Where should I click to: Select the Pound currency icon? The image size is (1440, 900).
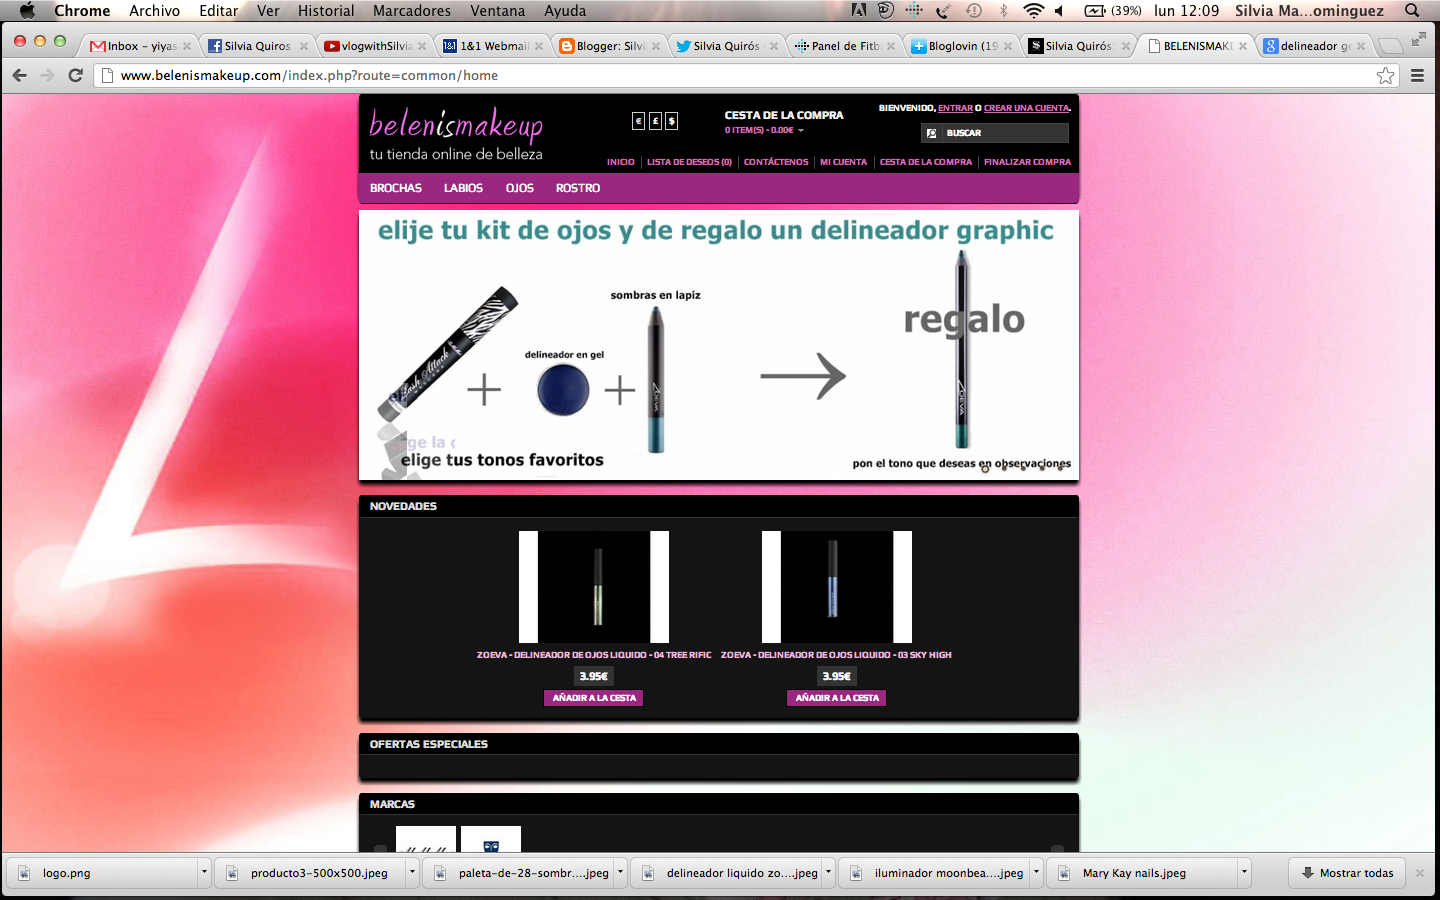pos(655,121)
